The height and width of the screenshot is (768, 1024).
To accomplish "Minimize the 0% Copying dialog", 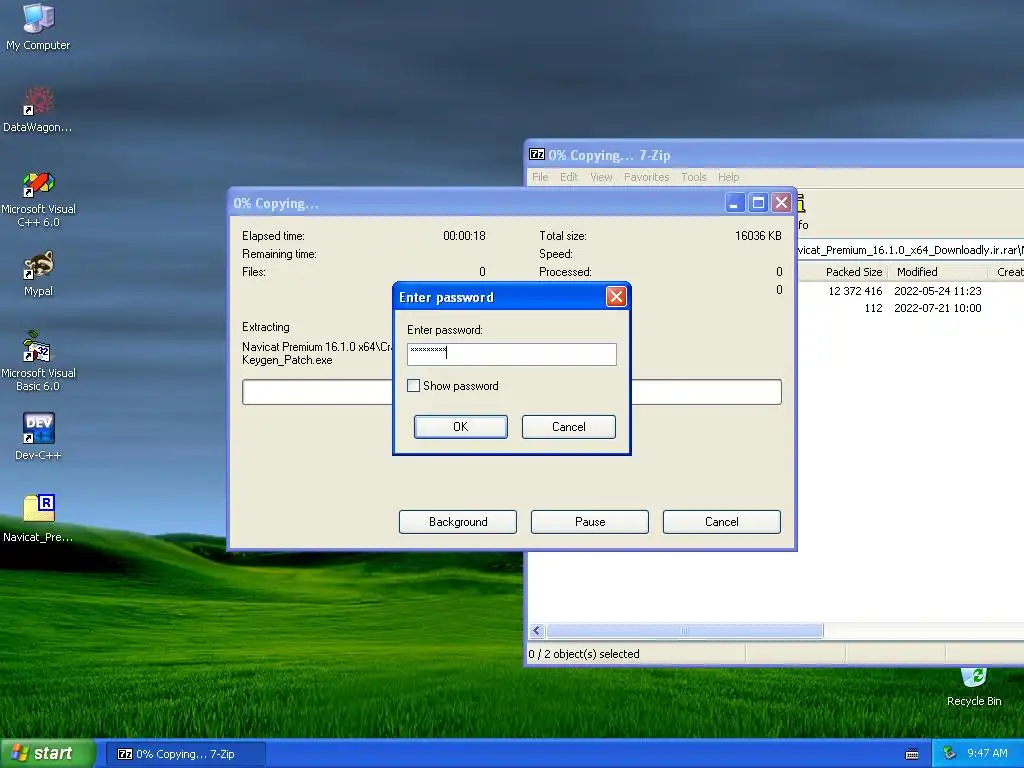I will 735,202.
